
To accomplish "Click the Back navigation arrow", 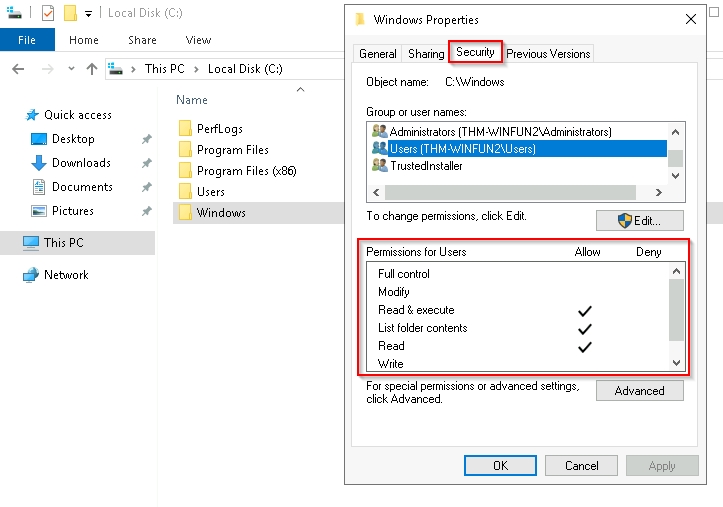I will [17, 69].
